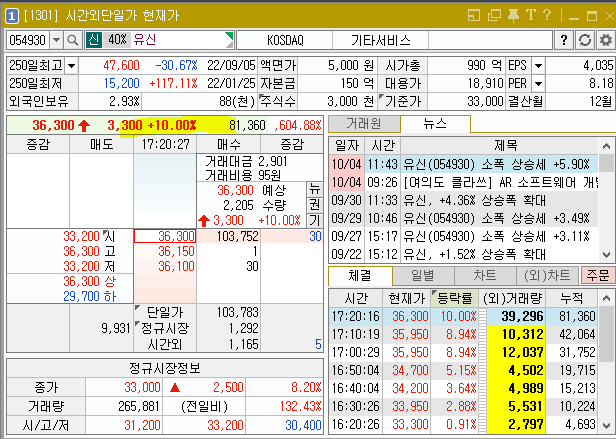Screen dimensions: 616x439
Task: Click the KOSDAQ market label
Action: [285, 40]
